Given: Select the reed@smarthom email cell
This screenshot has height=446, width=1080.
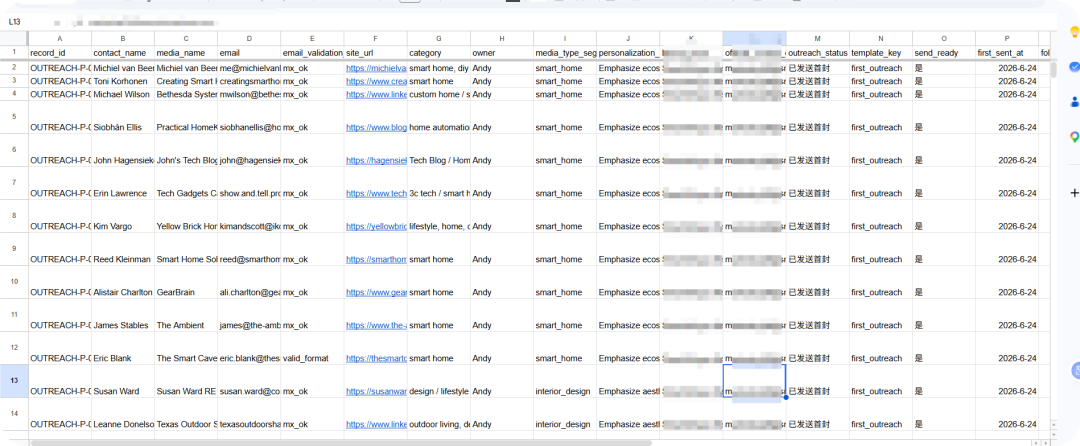Looking at the screenshot, I should point(249,250).
